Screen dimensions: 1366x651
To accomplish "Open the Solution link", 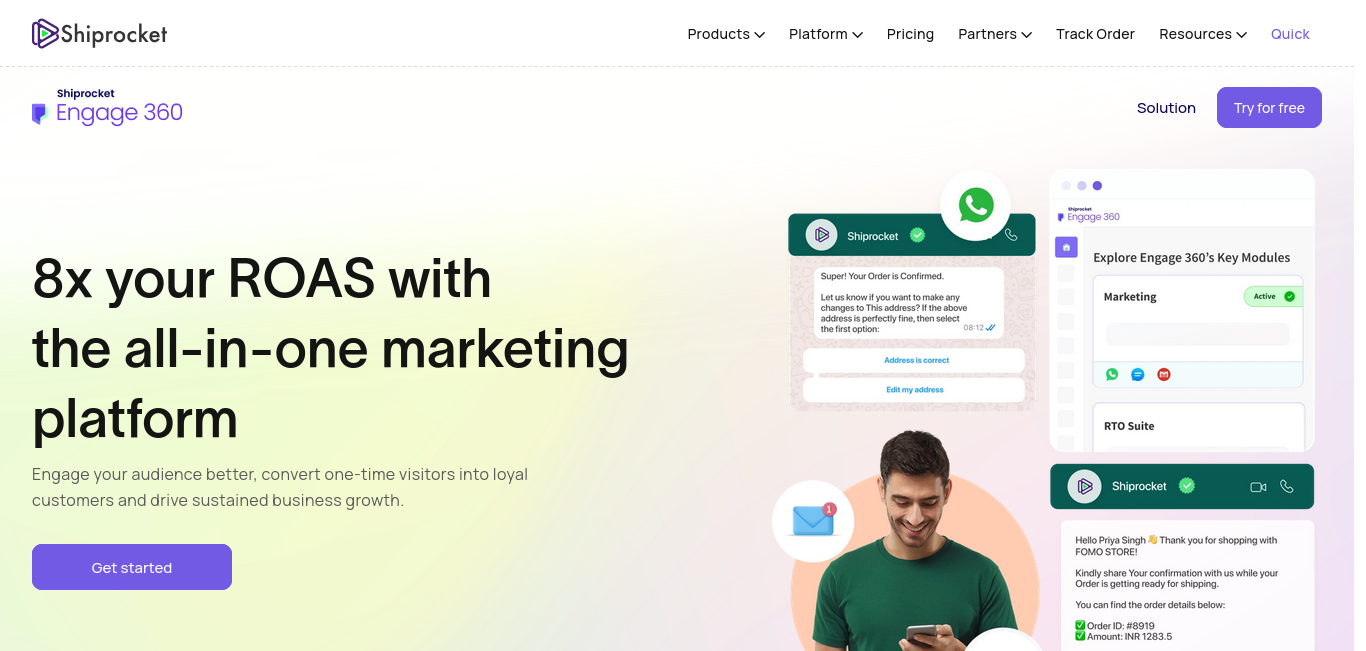I will pyautogui.click(x=1166, y=108).
